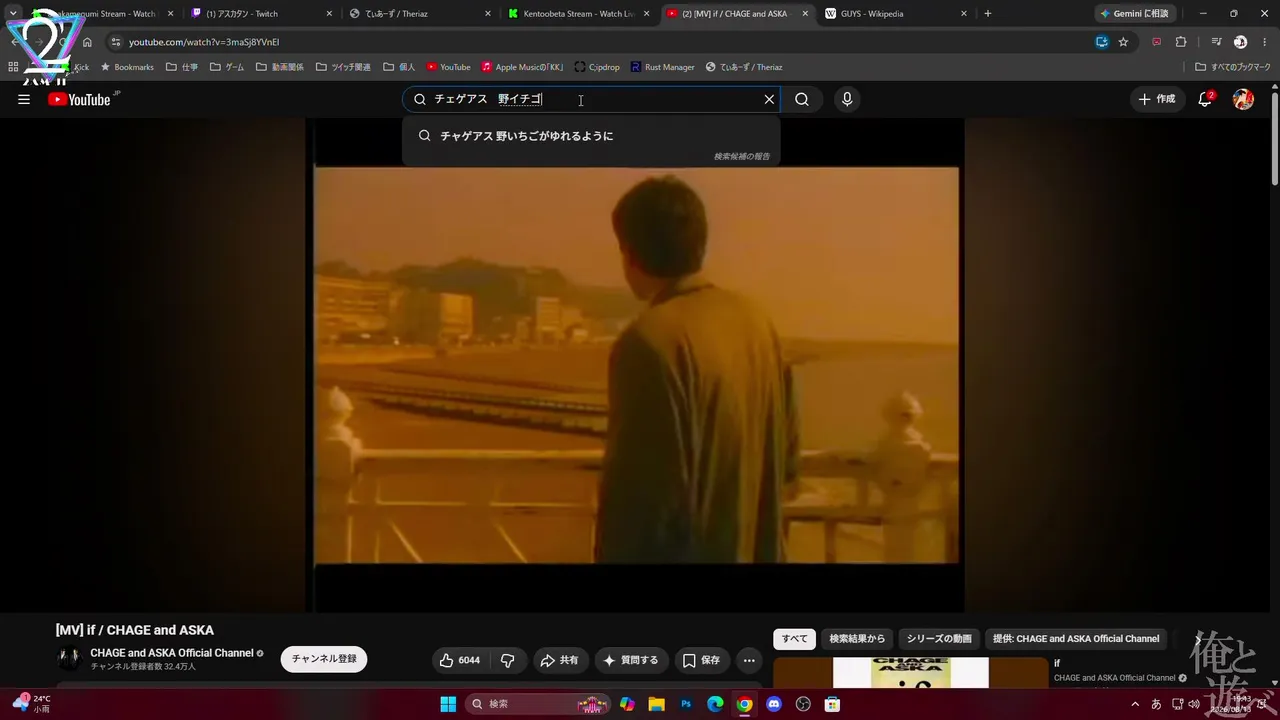Click the address bar URL
Viewport: 1280px width, 720px height.
click(x=204, y=42)
